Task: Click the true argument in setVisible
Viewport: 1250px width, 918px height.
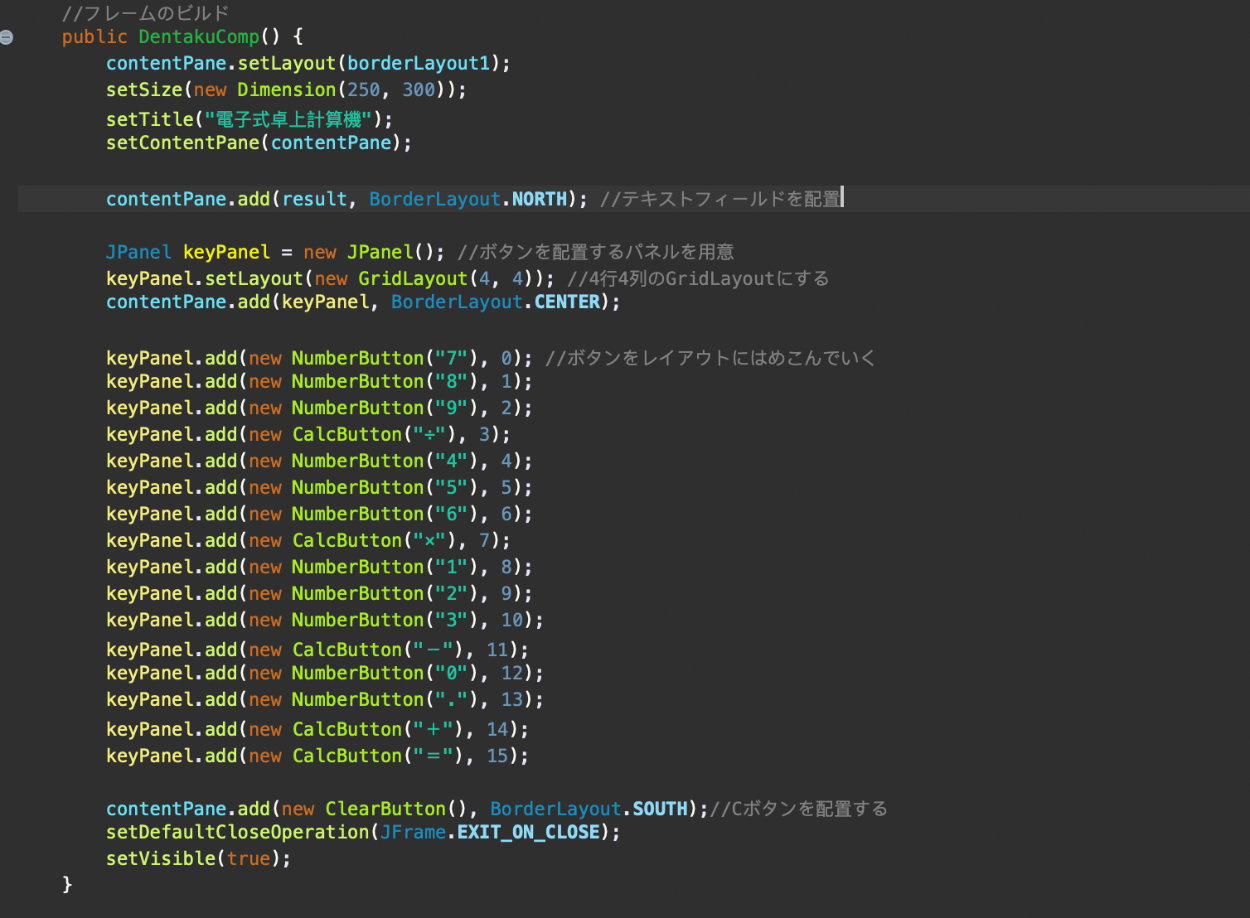Action: (248, 858)
